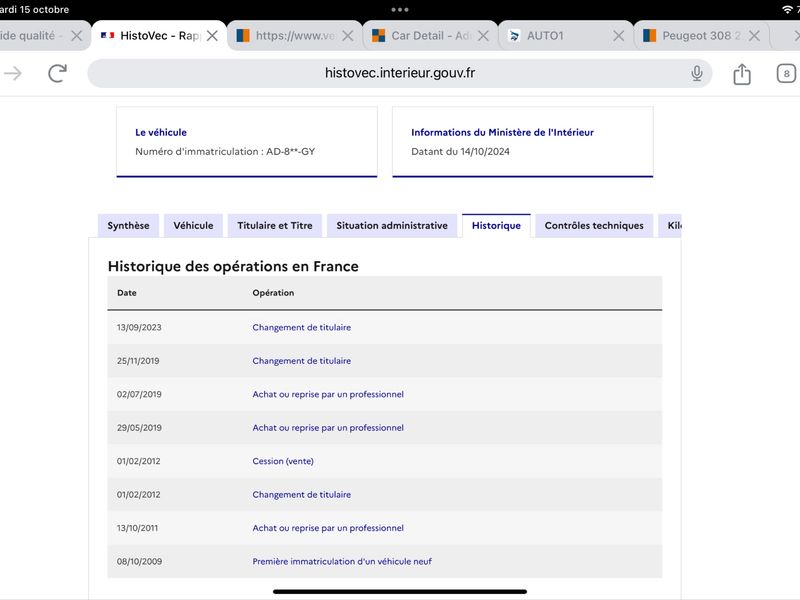Open the Contrôles techniques tab
The image size is (800, 600).
[594, 226]
